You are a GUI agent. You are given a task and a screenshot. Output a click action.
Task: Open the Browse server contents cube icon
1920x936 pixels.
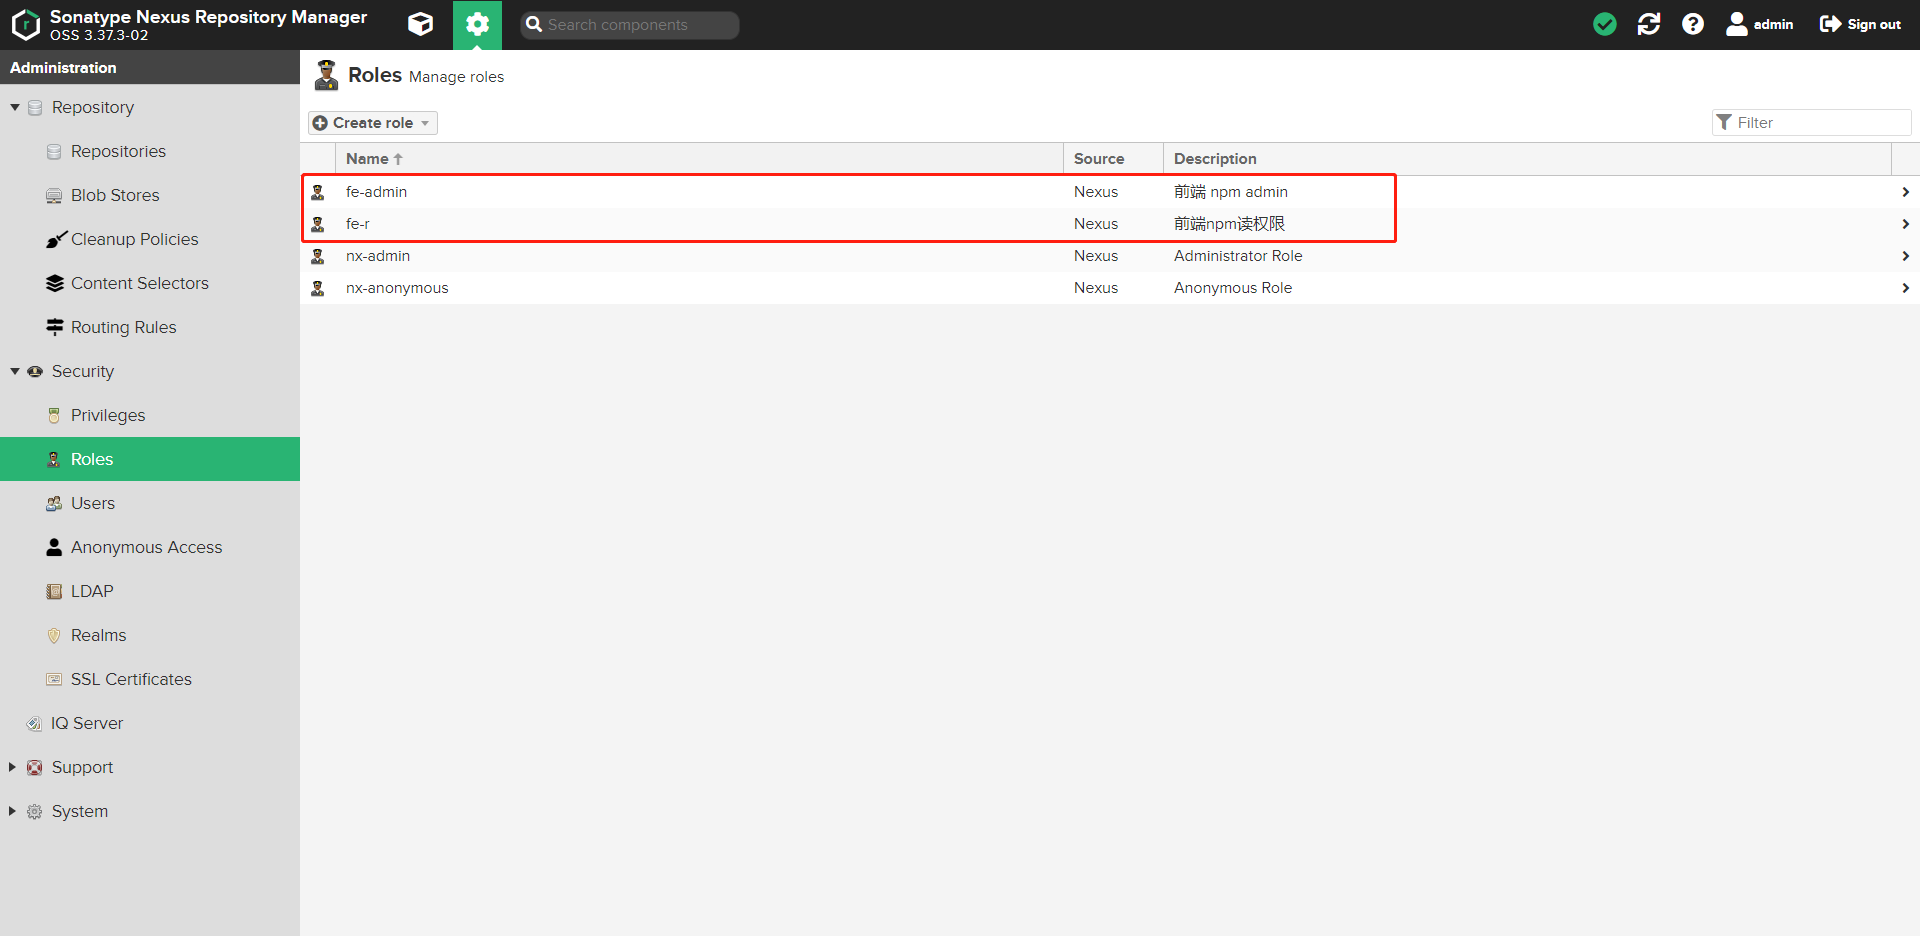click(x=421, y=24)
